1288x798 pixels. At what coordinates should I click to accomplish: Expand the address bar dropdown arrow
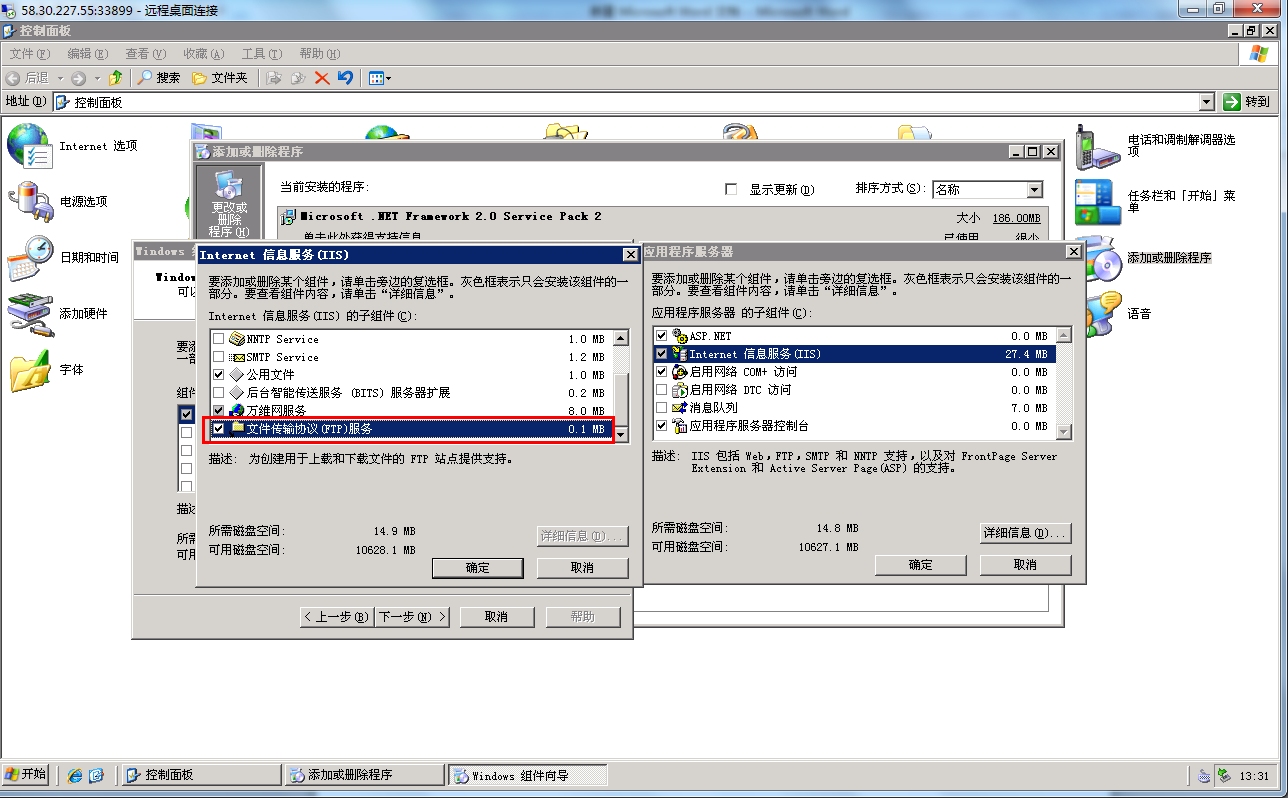[x=1206, y=102]
